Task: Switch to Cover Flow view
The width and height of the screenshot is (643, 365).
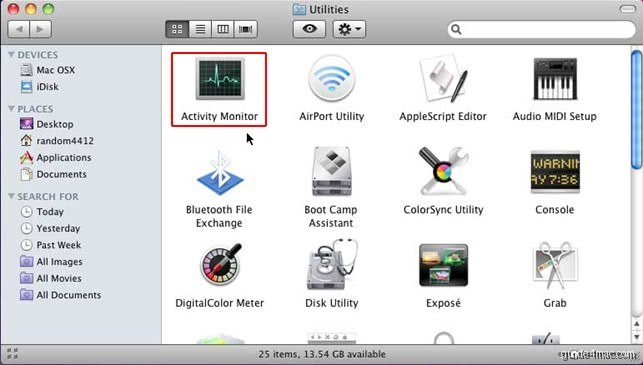Action: 246,29
